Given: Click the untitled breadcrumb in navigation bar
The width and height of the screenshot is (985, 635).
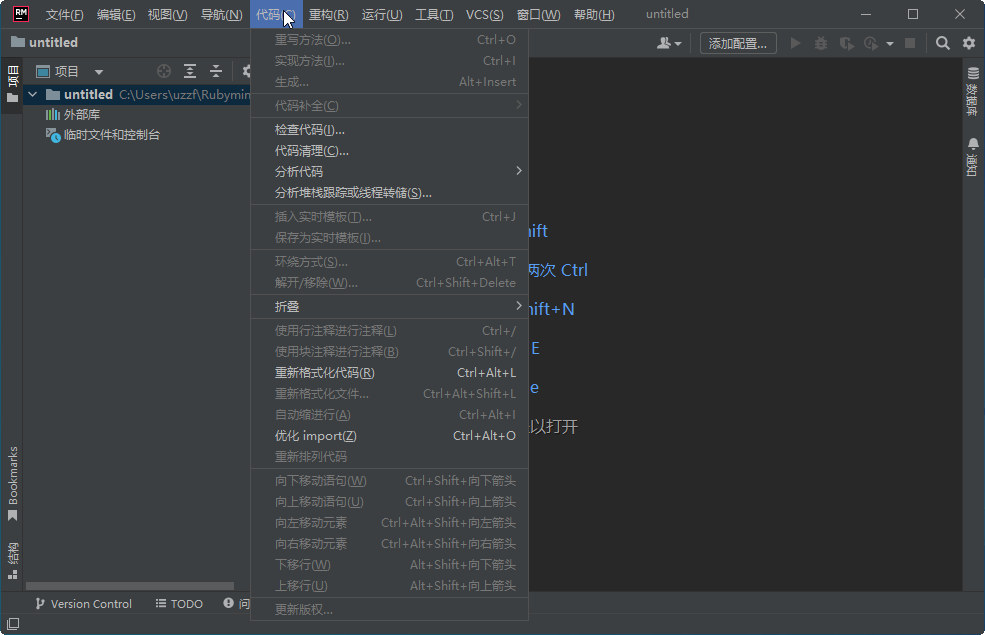Looking at the screenshot, I should [45, 43].
